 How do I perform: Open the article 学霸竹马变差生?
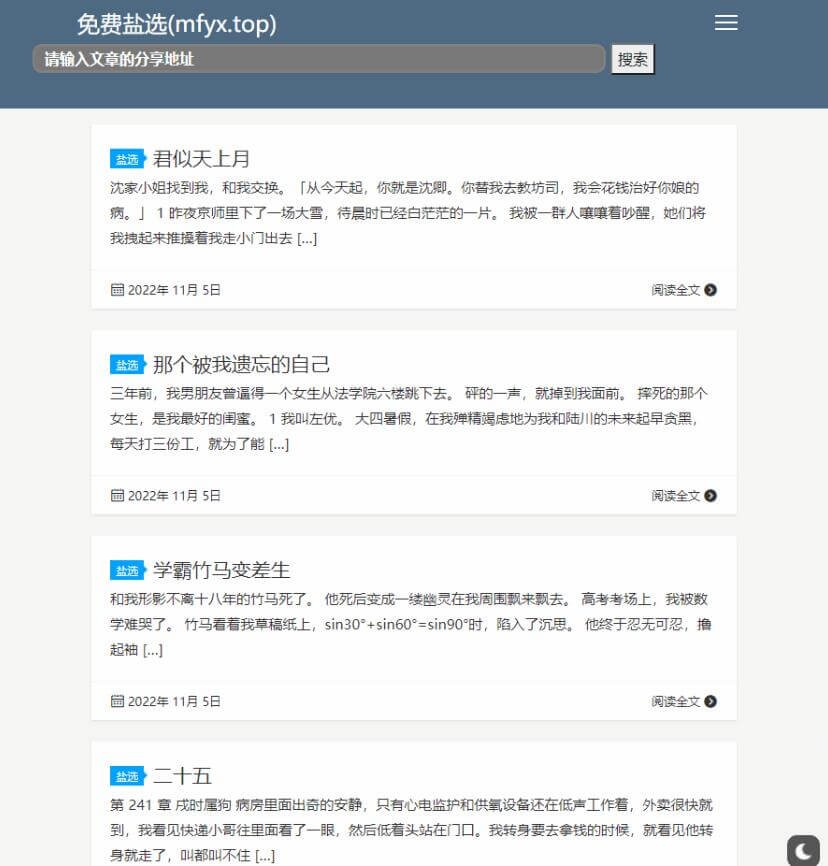point(222,570)
